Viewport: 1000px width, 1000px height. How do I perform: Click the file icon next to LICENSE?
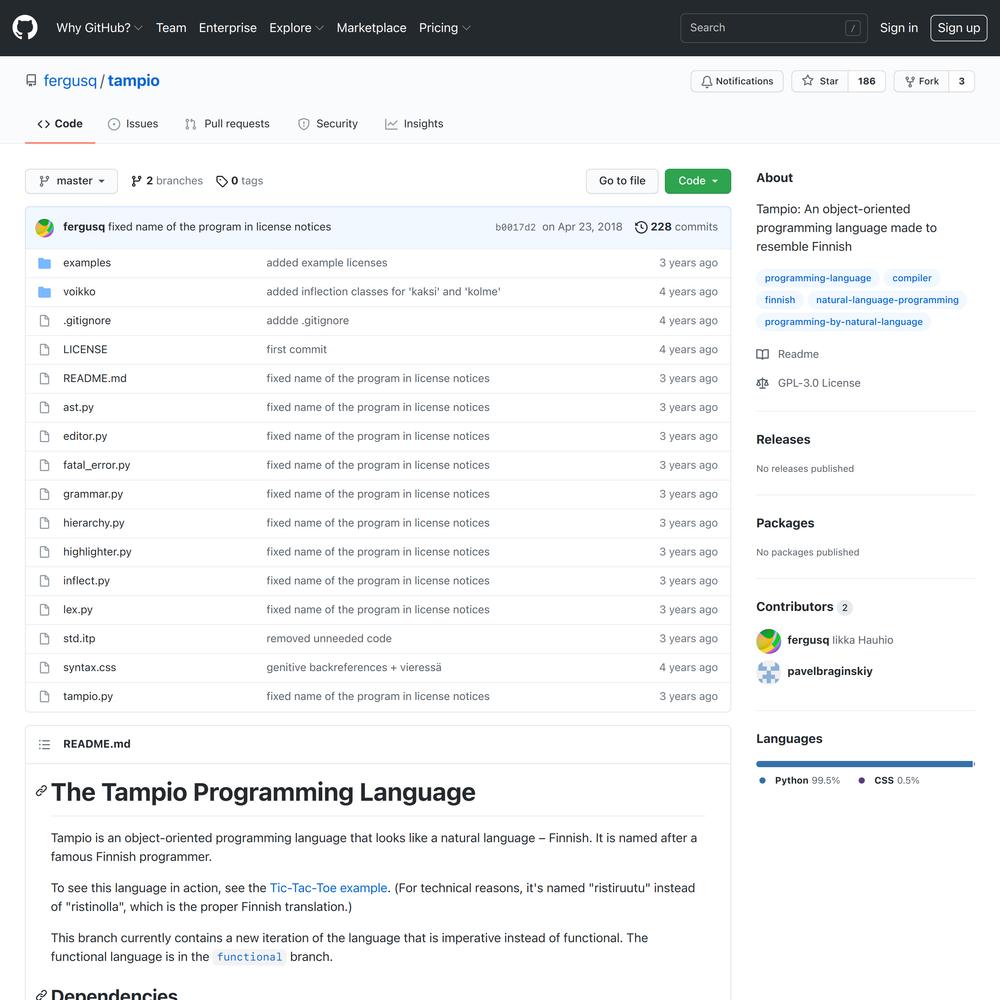click(x=44, y=349)
